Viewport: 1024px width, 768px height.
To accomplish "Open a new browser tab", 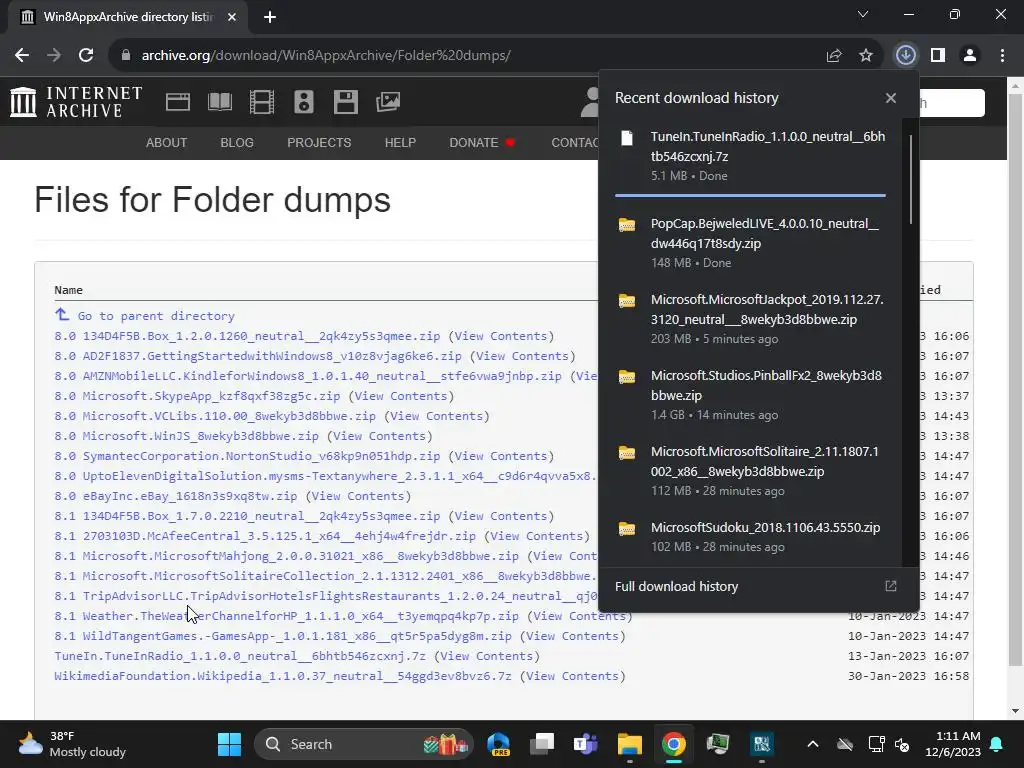I will click(270, 17).
